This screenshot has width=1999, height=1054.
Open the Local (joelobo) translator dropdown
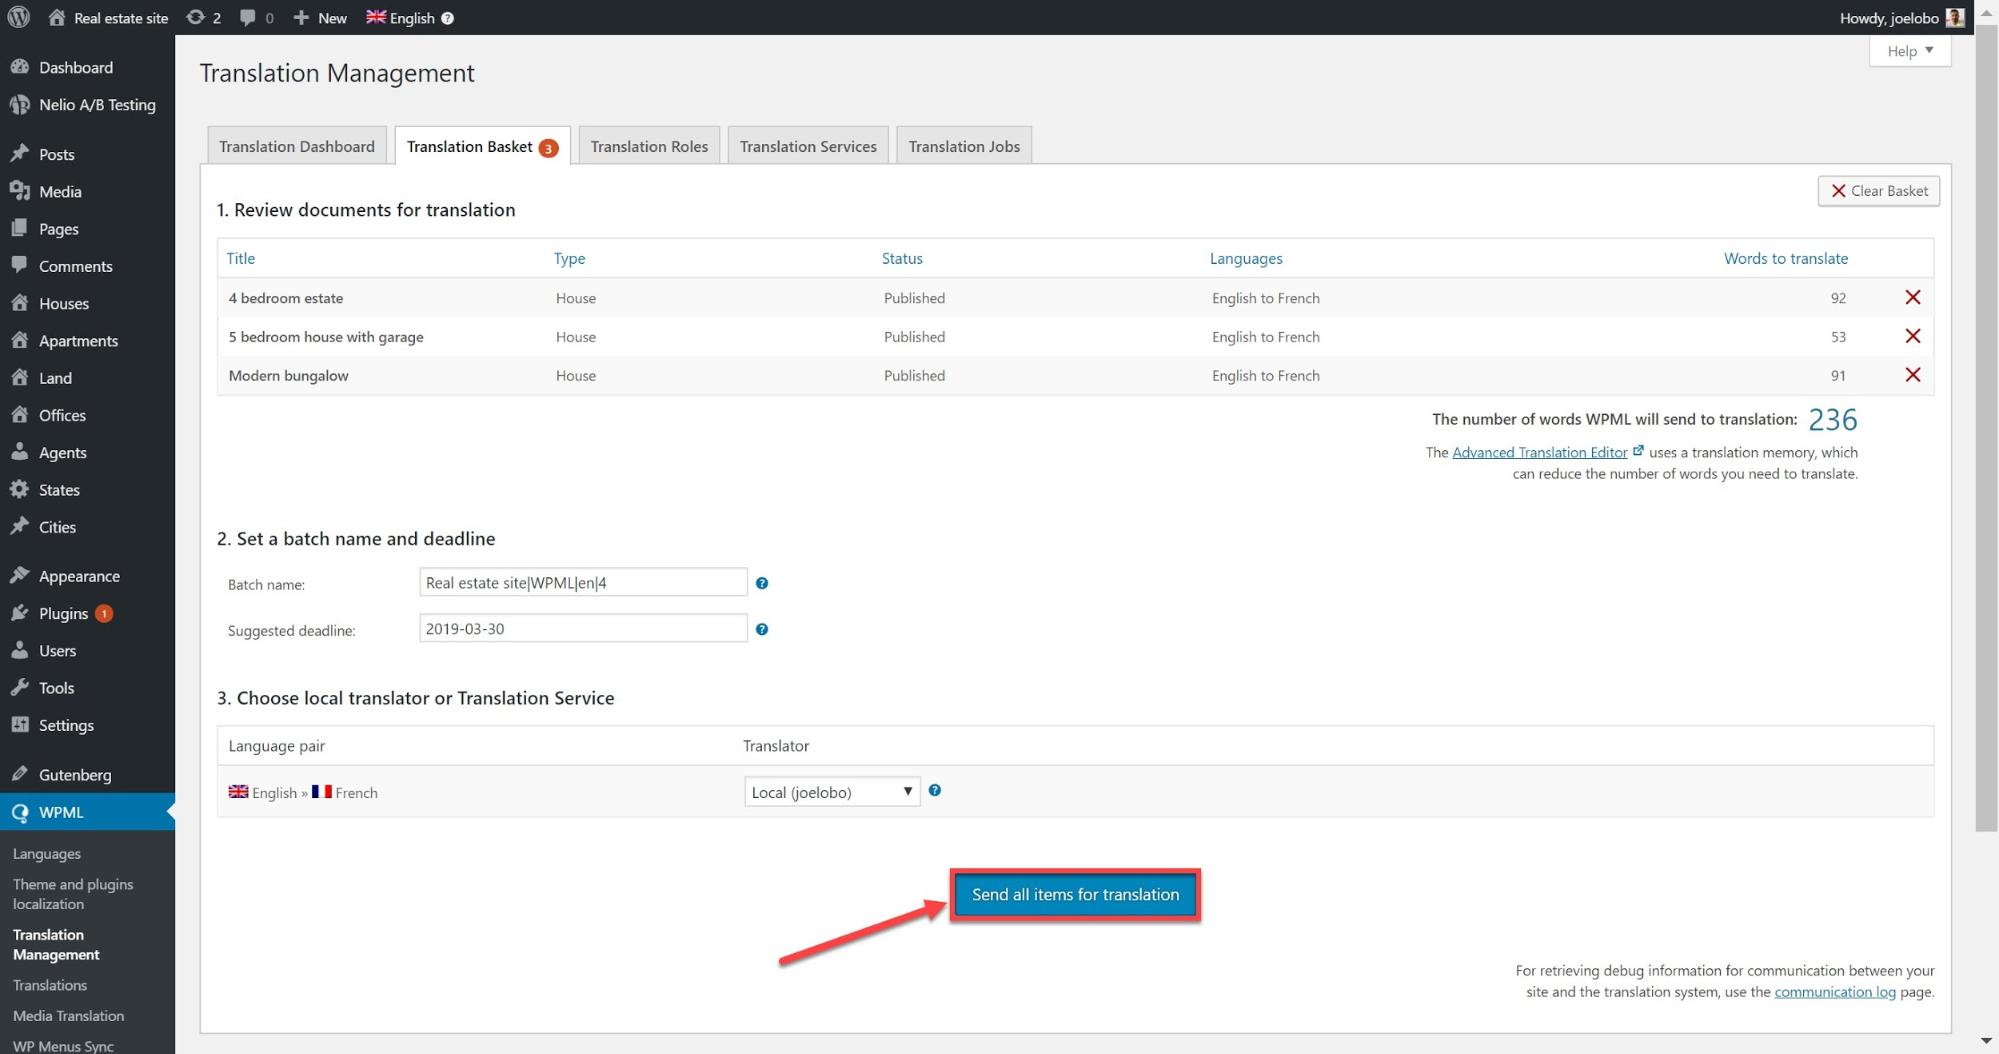[x=831, y=792]
